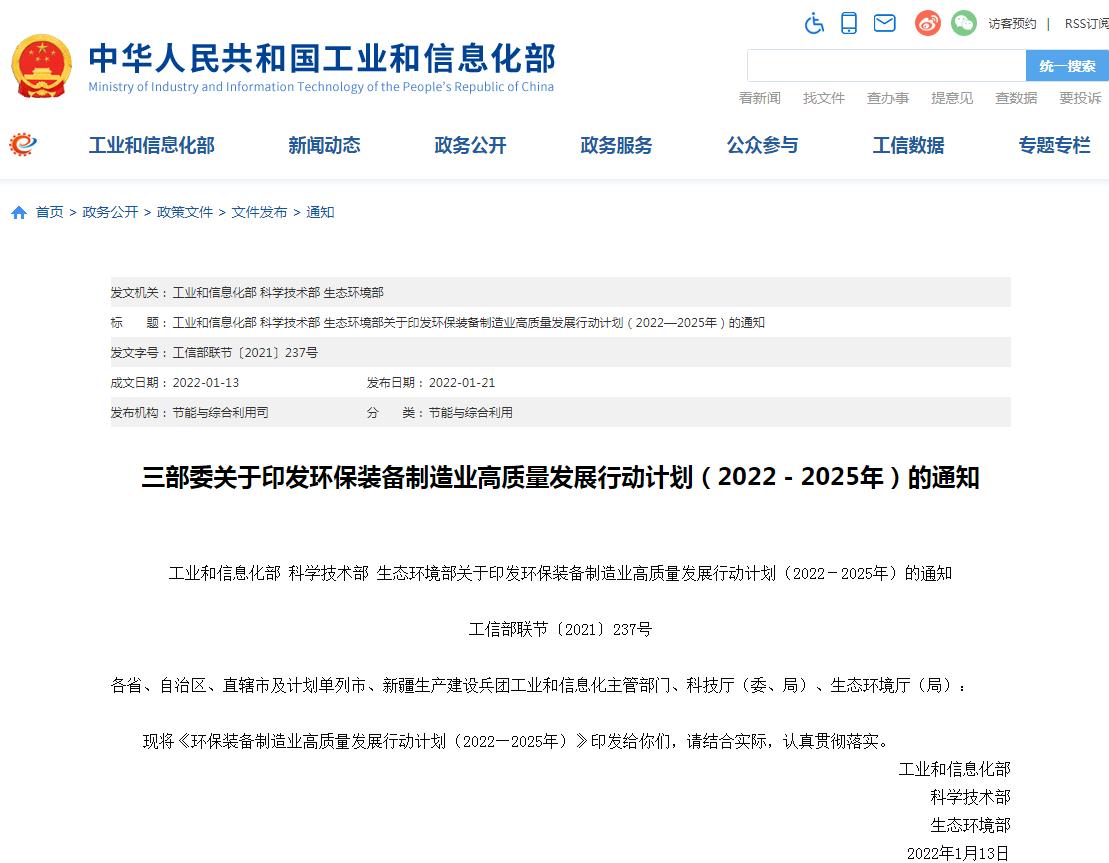Click the 生态环境部 signature line

[970, 825]
